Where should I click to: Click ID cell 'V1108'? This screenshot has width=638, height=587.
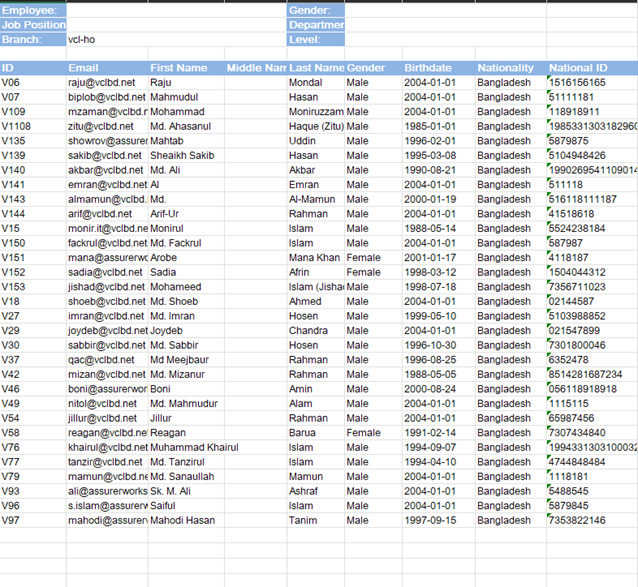tap(33, 127)
